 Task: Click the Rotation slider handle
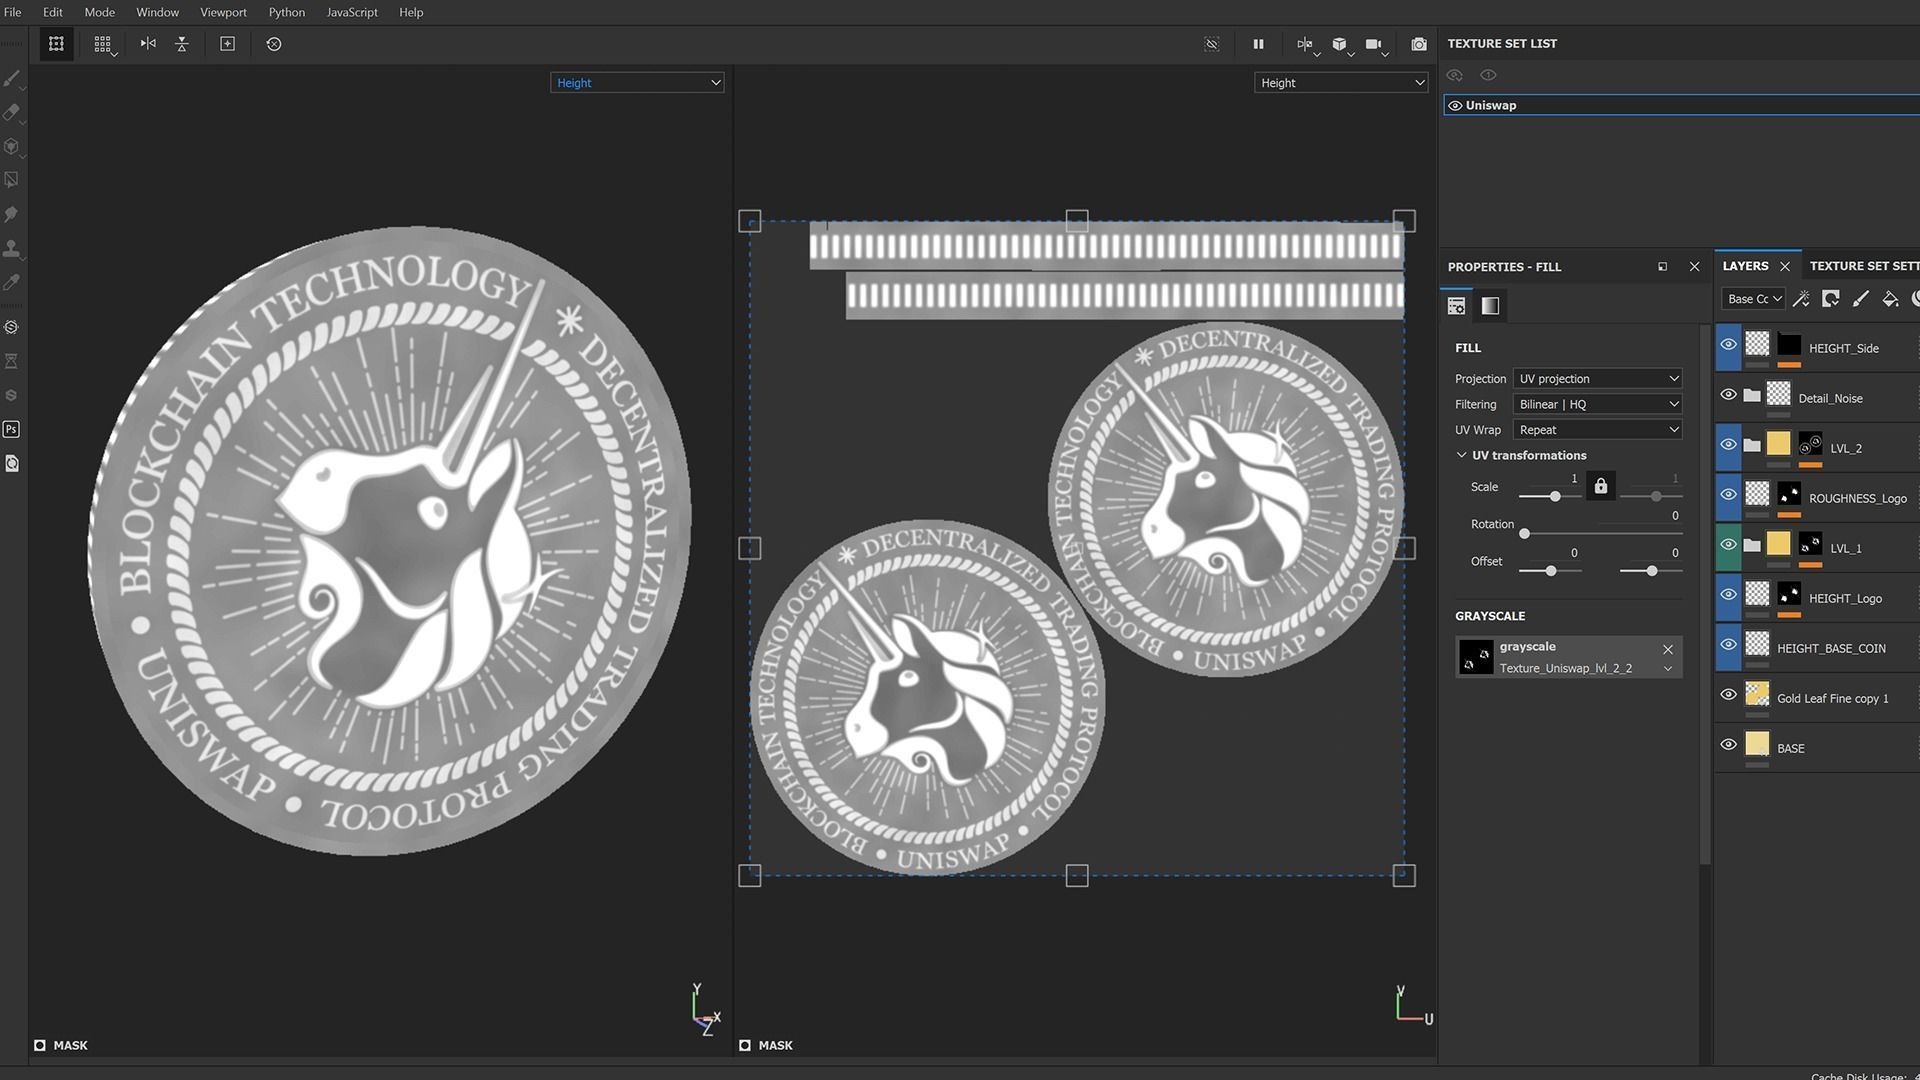coord(1524,534)
